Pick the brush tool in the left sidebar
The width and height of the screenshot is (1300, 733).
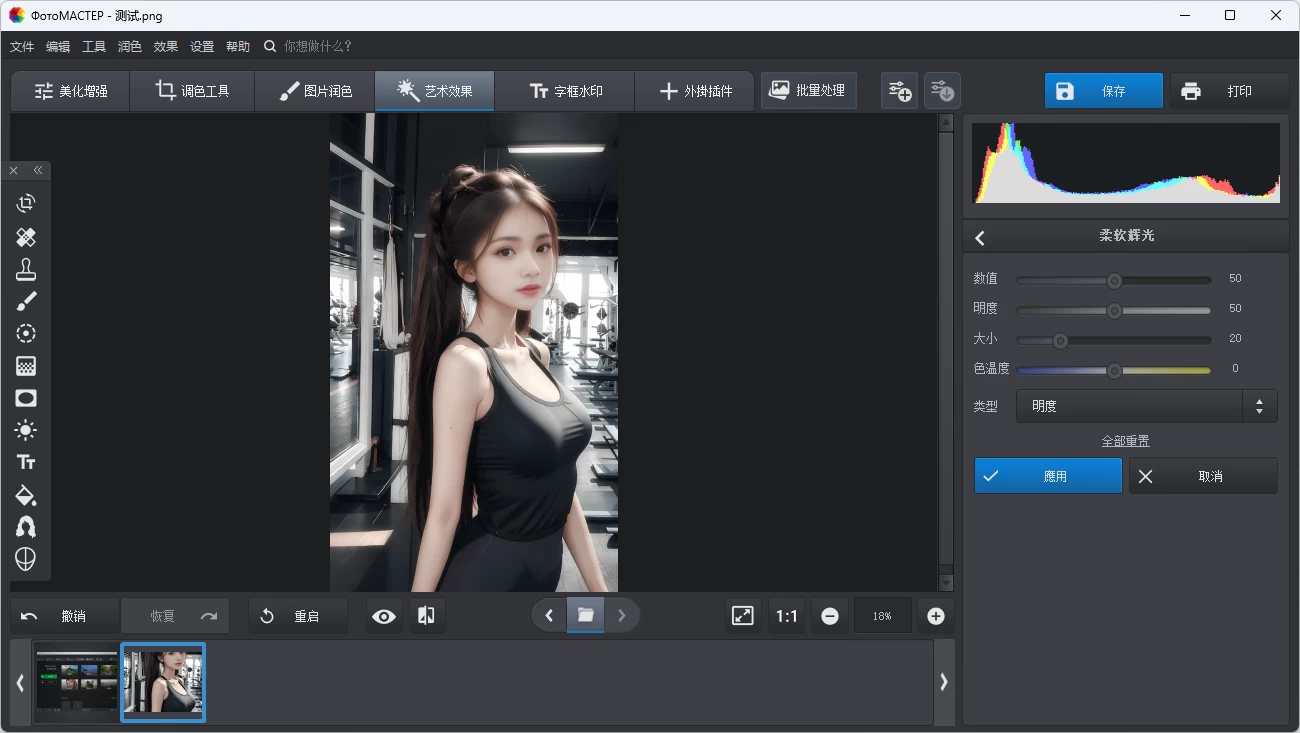pyautogui.click(x=26, y=301)
